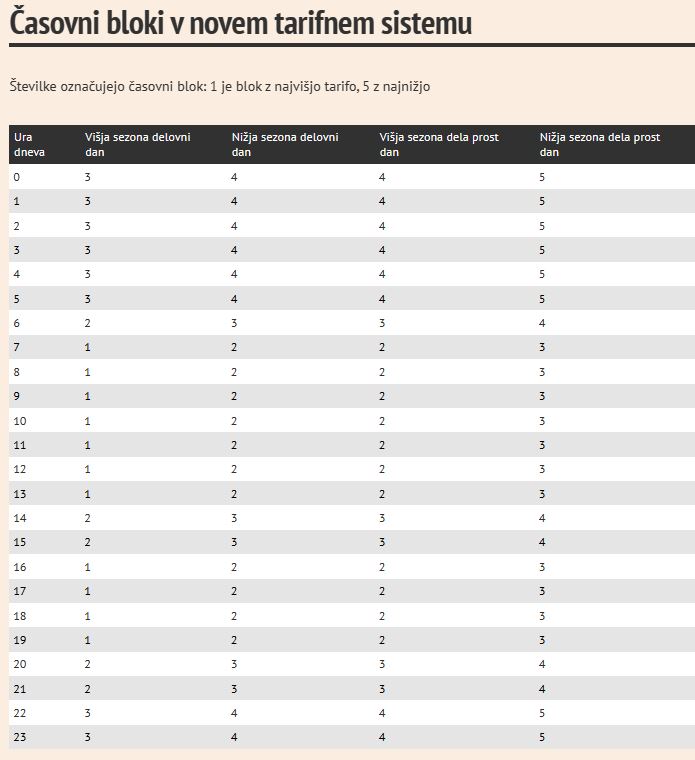
Task: Select the "Višja sezona delovni dan" header
Action: point(138,144)
